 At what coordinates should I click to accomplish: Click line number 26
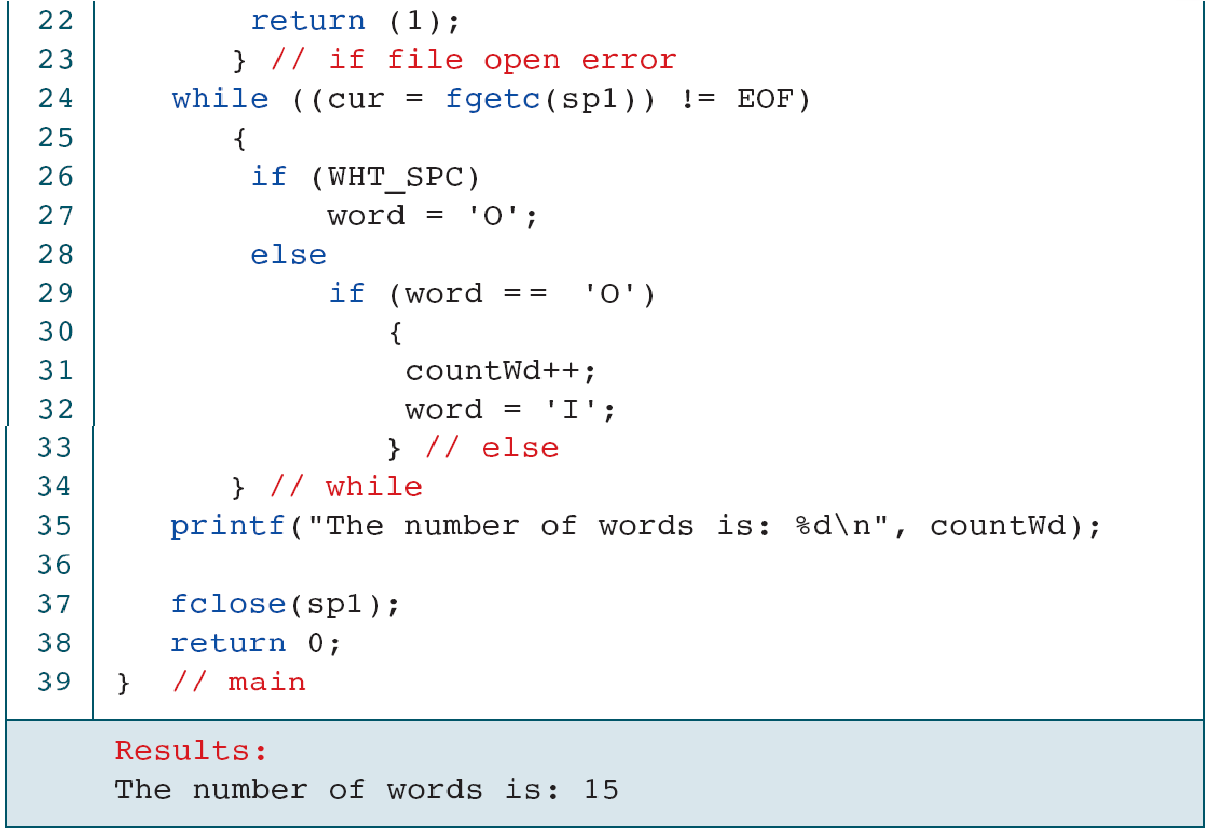click(x=56, y=177)
